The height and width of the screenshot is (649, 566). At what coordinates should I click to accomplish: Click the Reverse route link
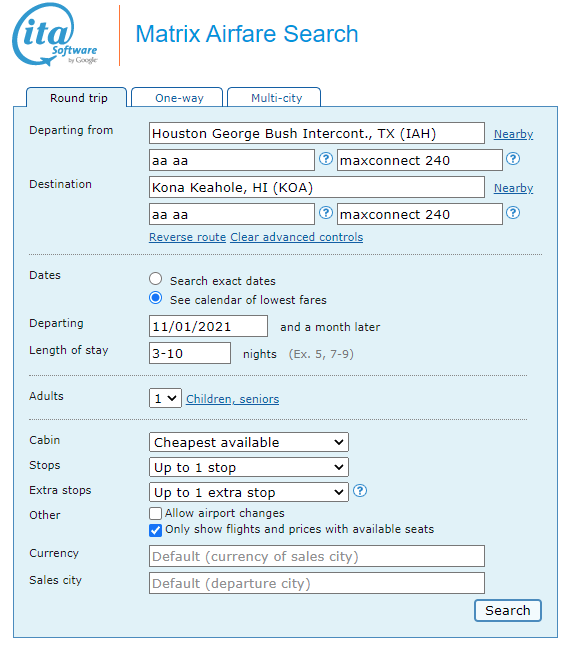tap(188, 237)
